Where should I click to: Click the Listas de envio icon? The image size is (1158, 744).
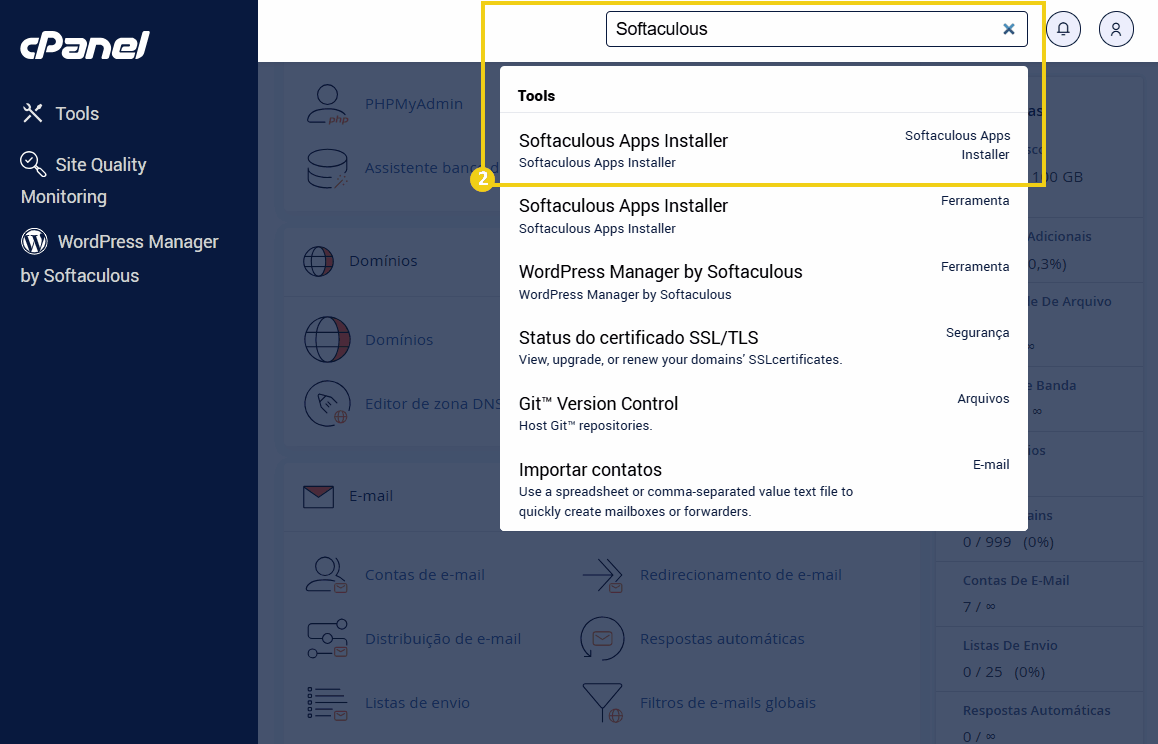(327, 703)
